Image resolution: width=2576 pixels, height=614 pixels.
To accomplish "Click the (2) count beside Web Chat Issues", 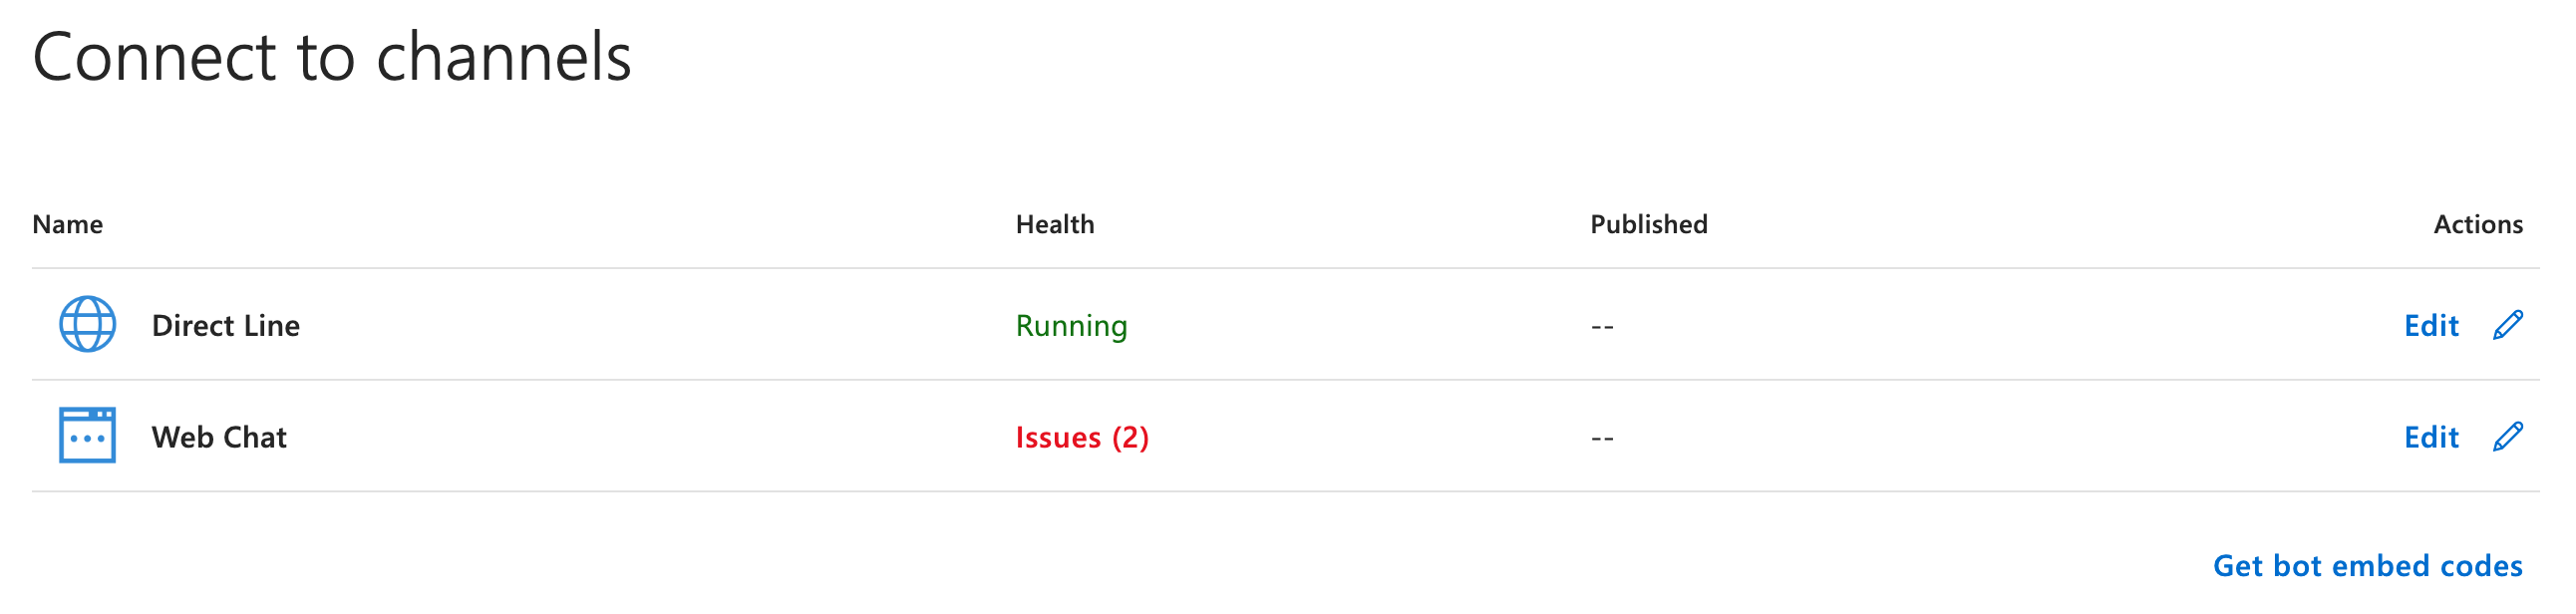I will (1131, 438).
